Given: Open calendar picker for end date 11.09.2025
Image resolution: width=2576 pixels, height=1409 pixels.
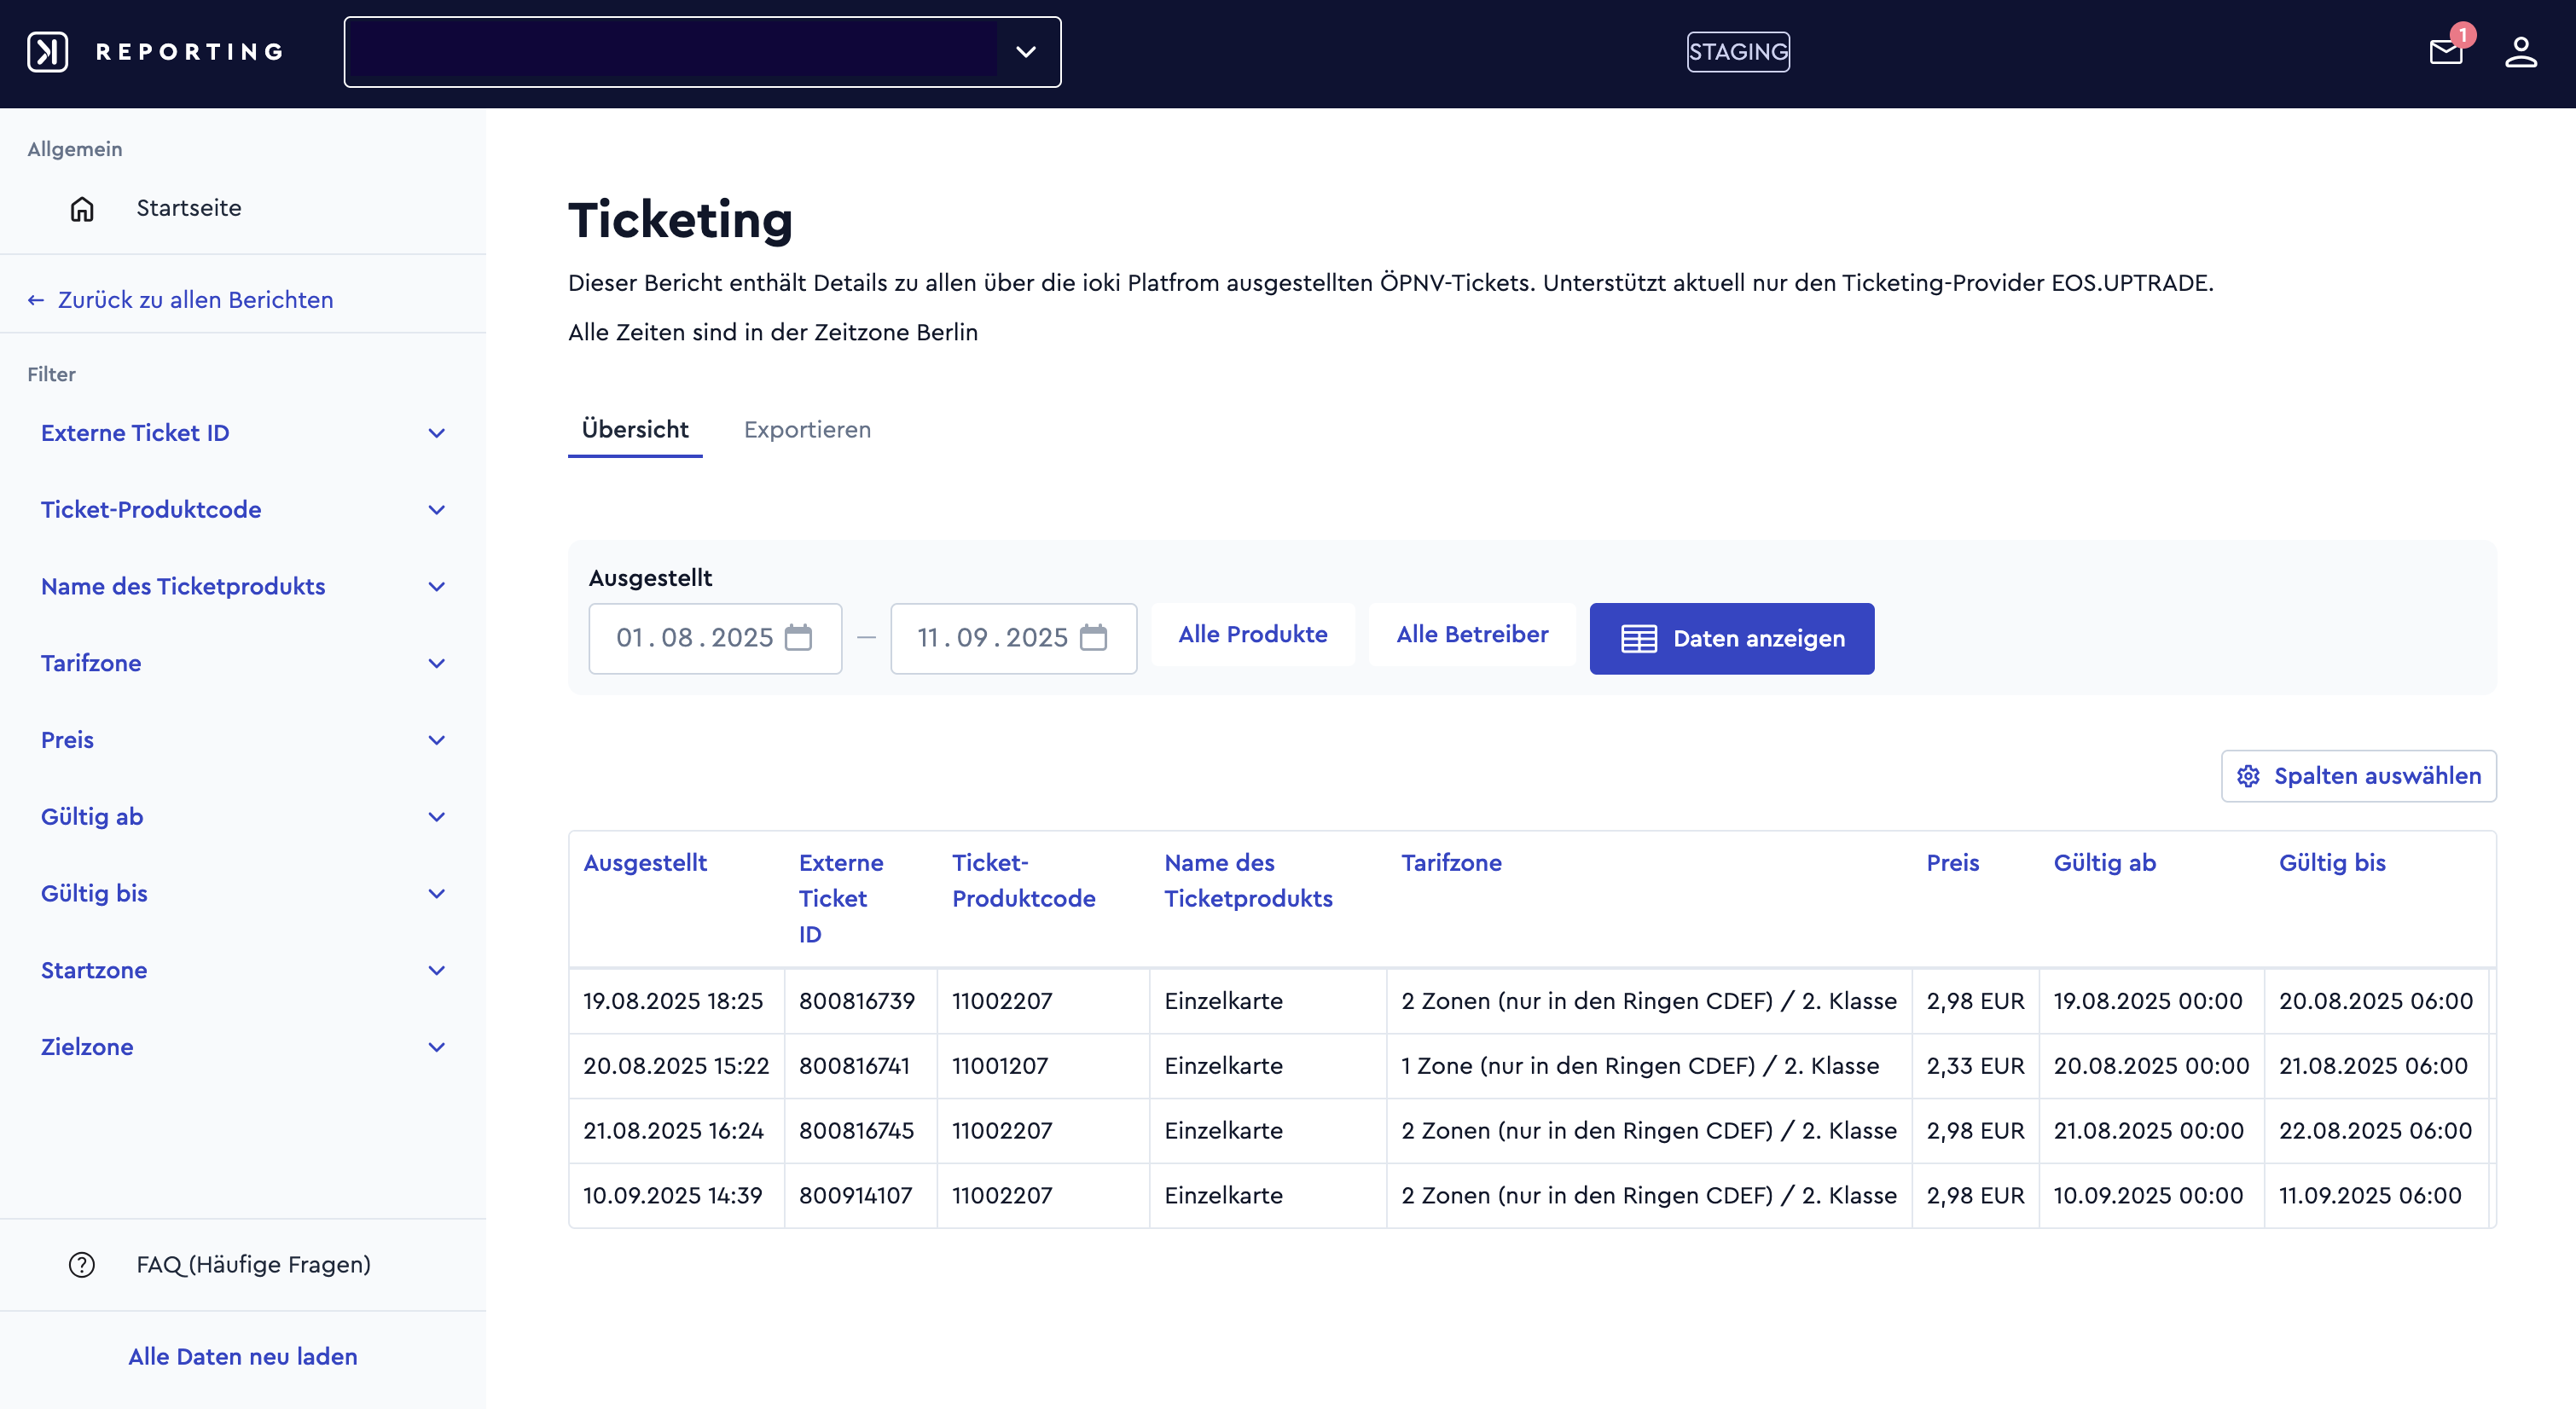Looking at the screenshot, I should pos(1093,638).
